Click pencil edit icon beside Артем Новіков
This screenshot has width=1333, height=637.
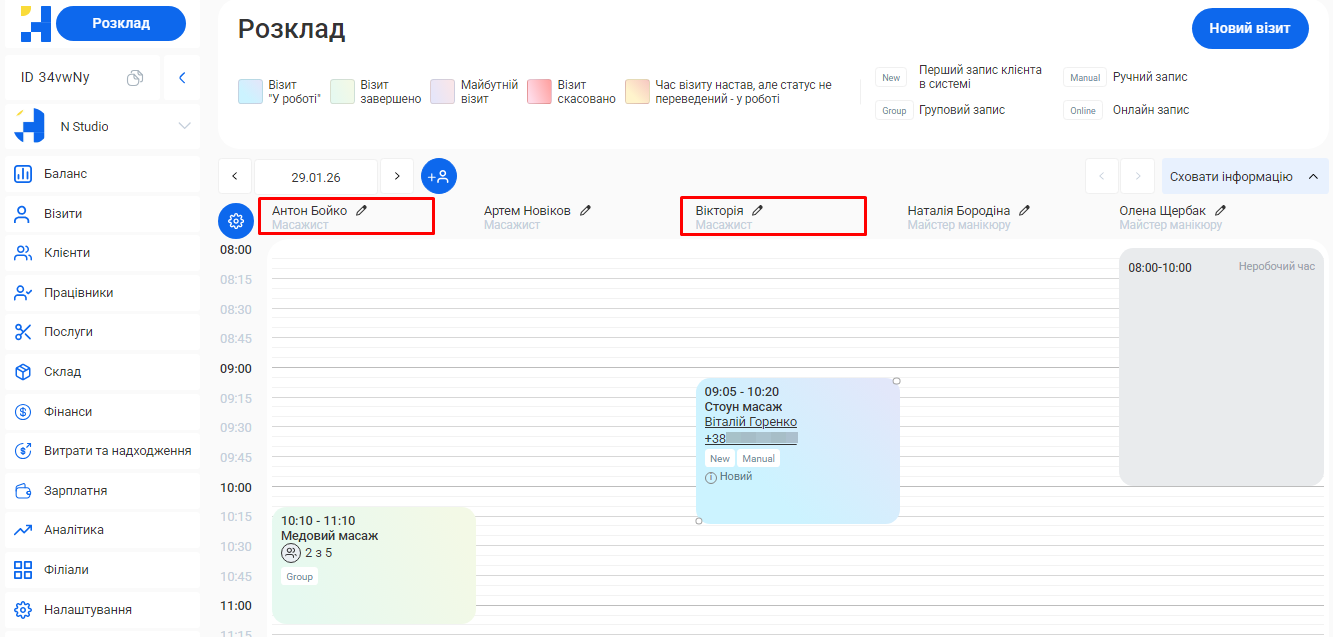click(x=586, y=211)
